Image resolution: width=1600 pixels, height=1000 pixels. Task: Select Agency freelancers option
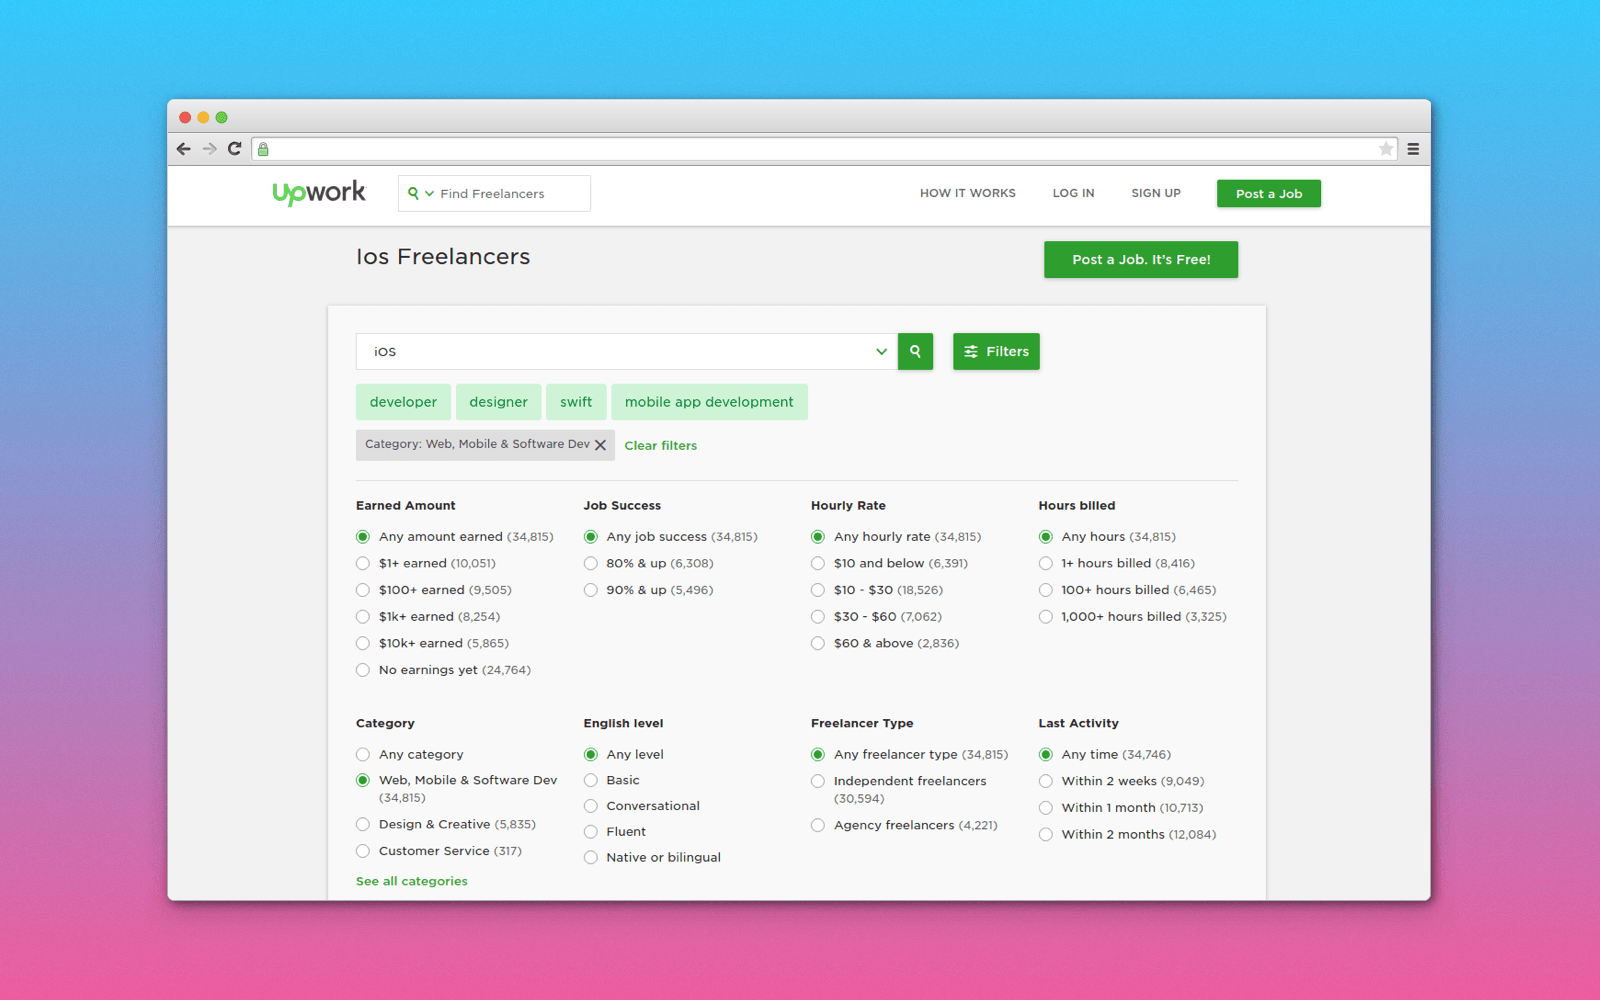point(818,825)
